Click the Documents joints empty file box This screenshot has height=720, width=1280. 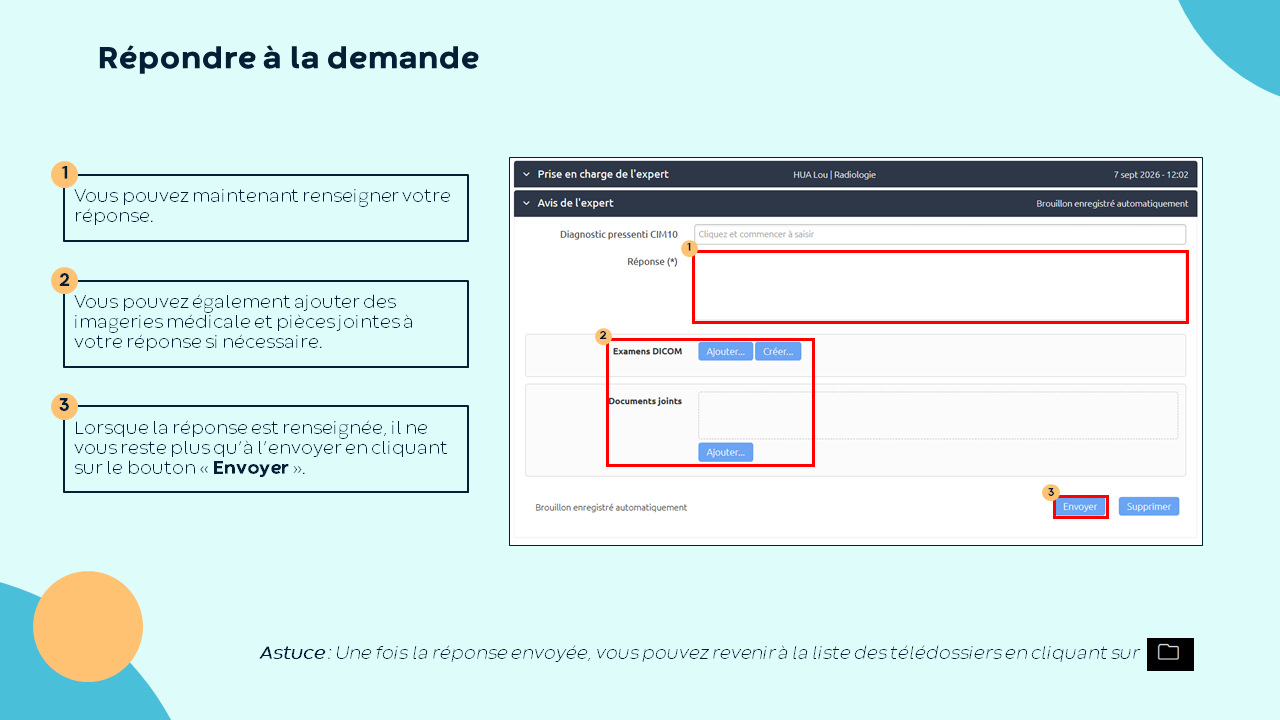pyautogui.click(x=938, y=415)
